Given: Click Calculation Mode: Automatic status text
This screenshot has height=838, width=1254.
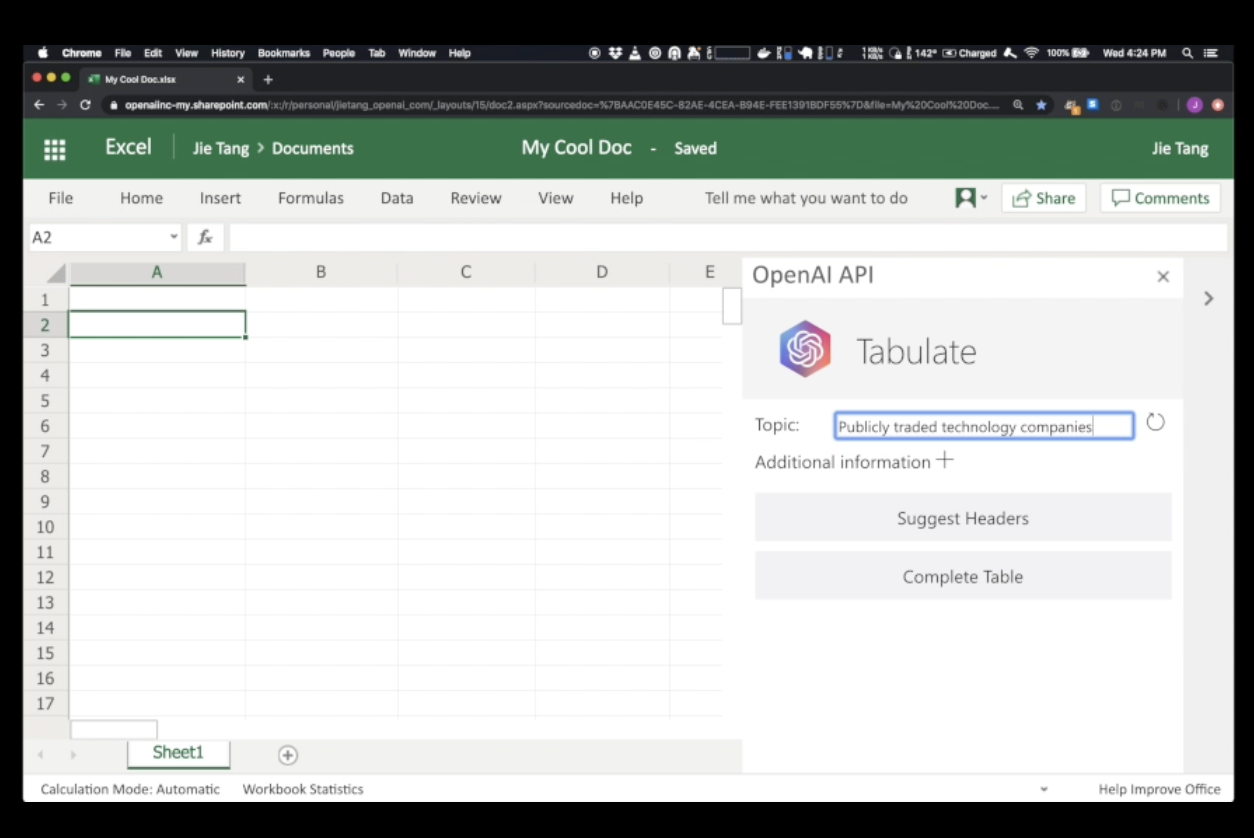Looking at the screenshot, I should click(130, 789).
